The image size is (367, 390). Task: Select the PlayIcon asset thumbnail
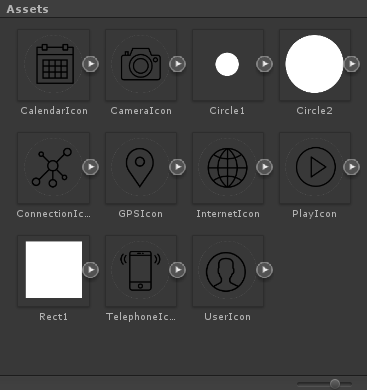[x=315, y=168]
